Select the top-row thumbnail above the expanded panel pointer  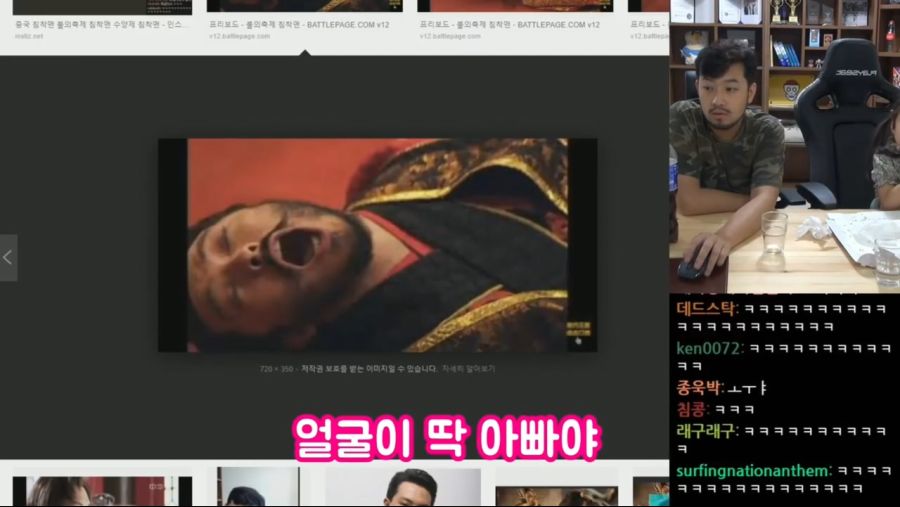click(305, 6)
